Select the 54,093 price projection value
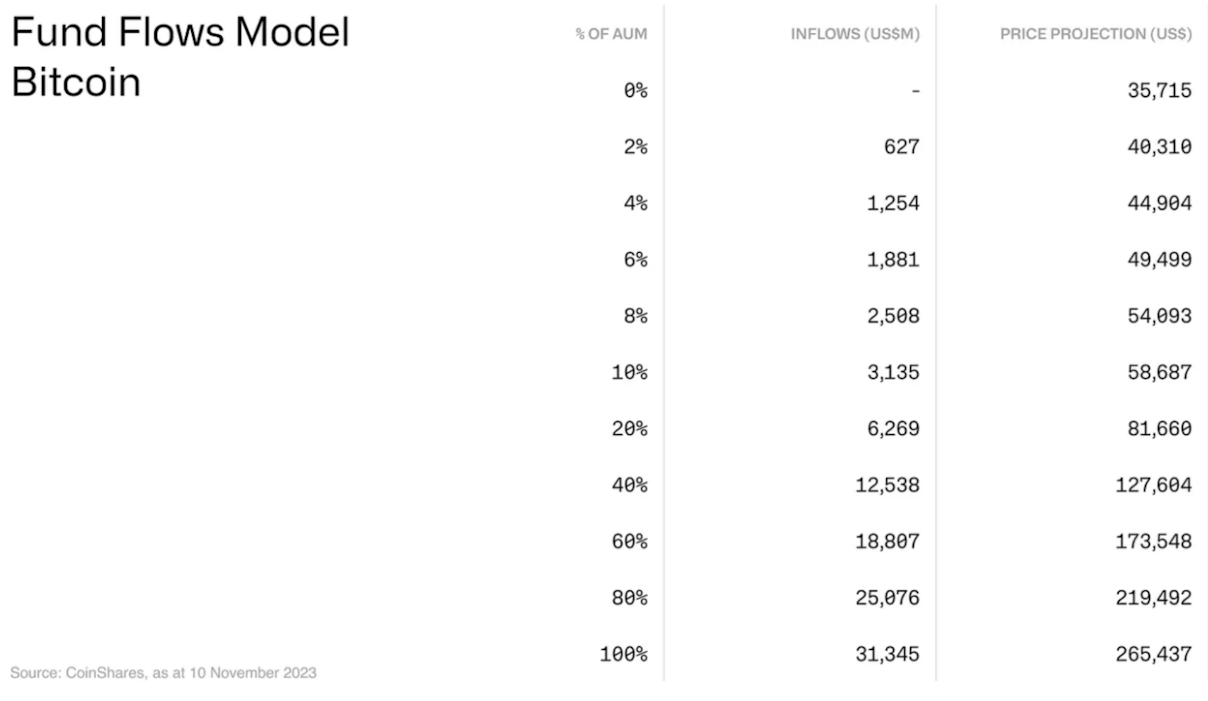This screenshot has width=1208, height=701. pos(1158,317)
